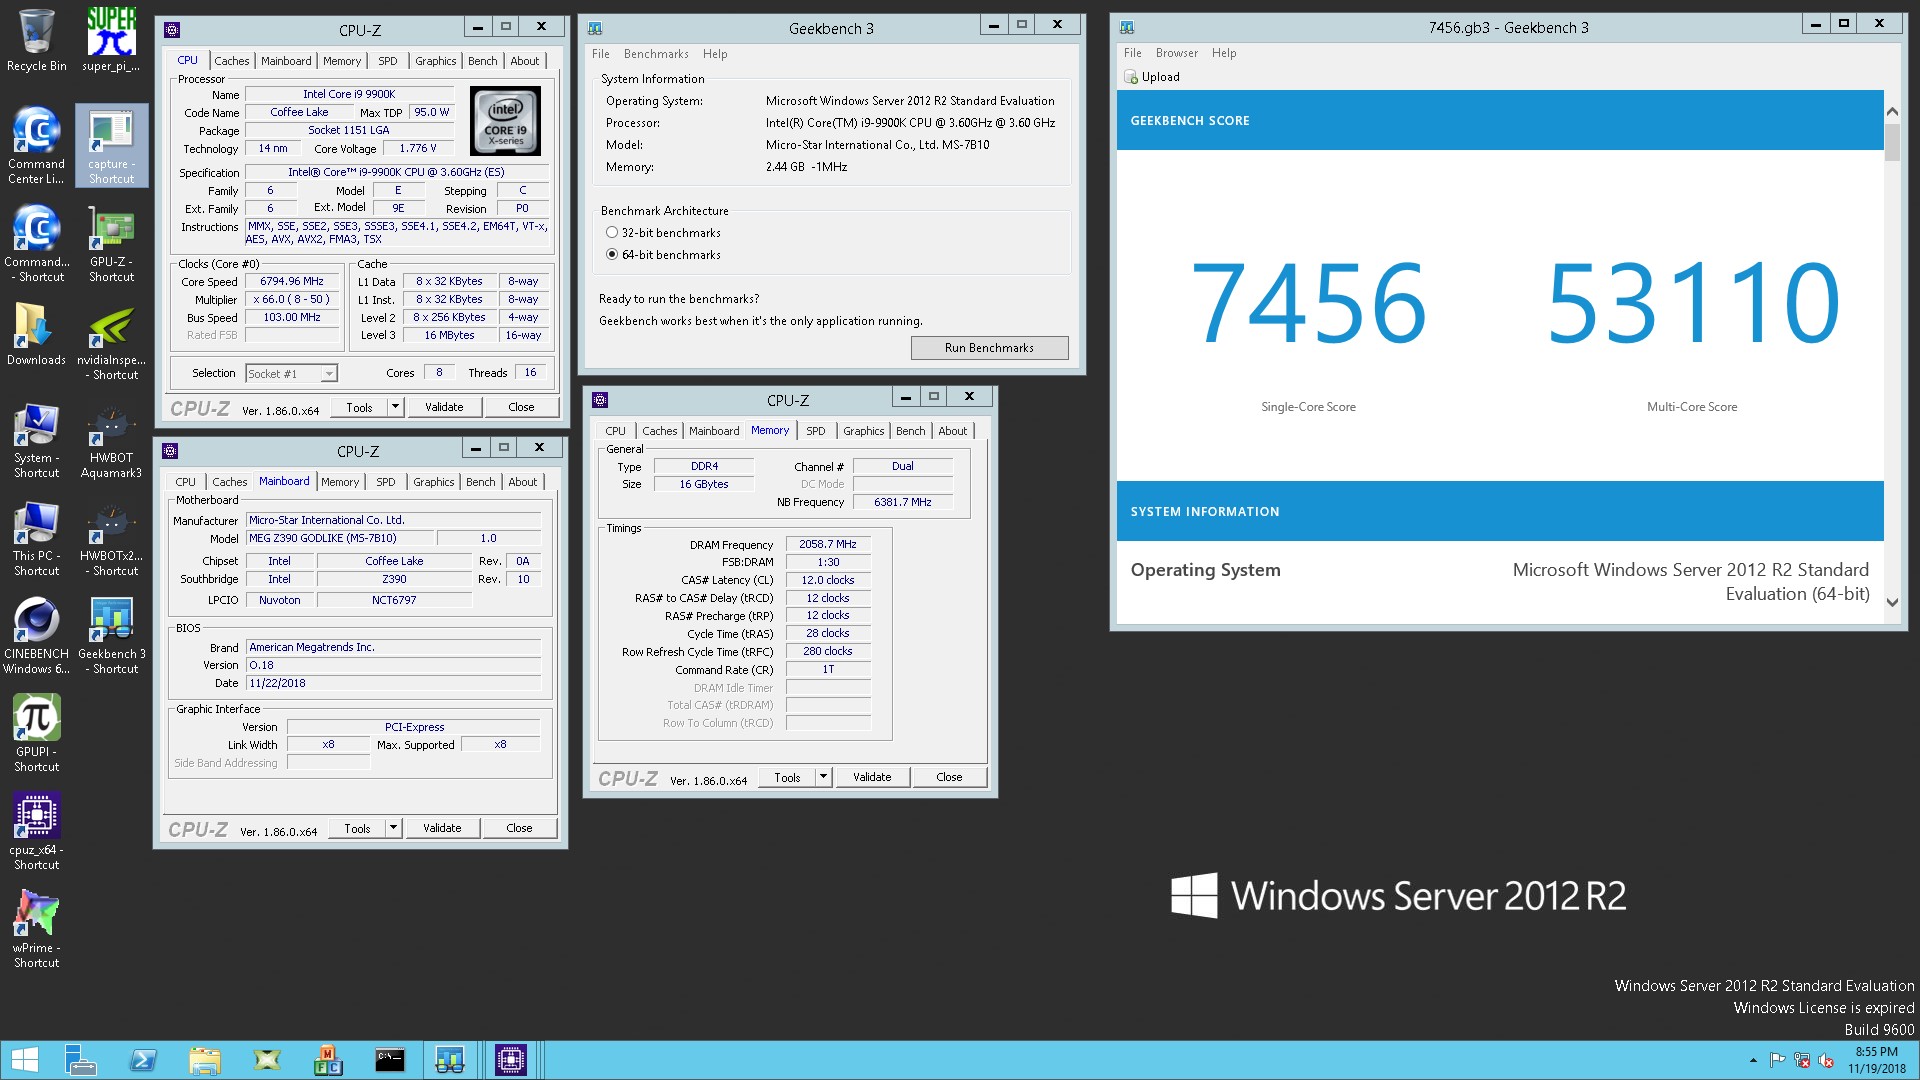Launch the wPrime shortcut icon

click(37, 930)
